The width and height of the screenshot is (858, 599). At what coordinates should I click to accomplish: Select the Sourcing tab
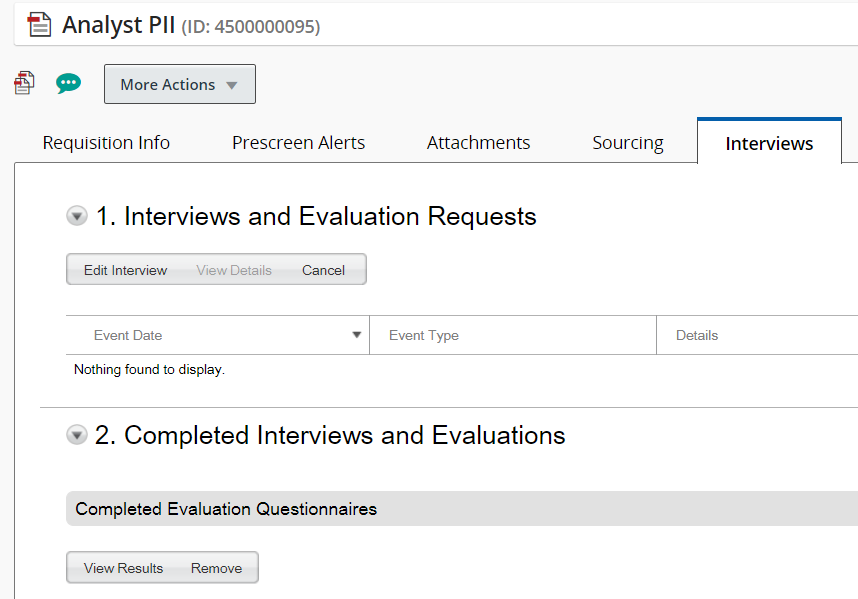627,143
